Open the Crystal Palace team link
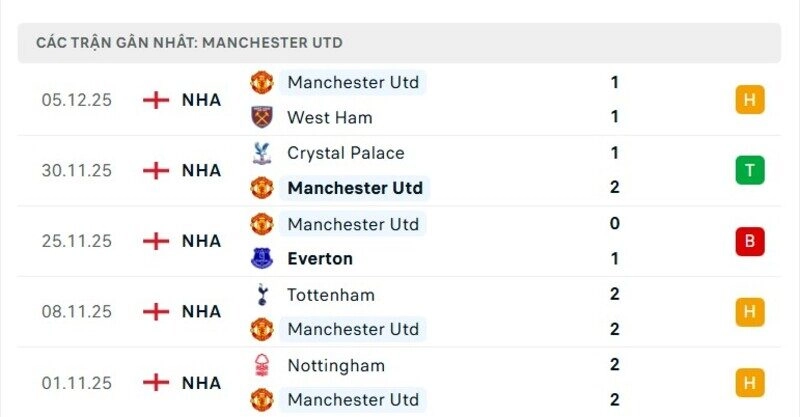 tap(345, 153)
